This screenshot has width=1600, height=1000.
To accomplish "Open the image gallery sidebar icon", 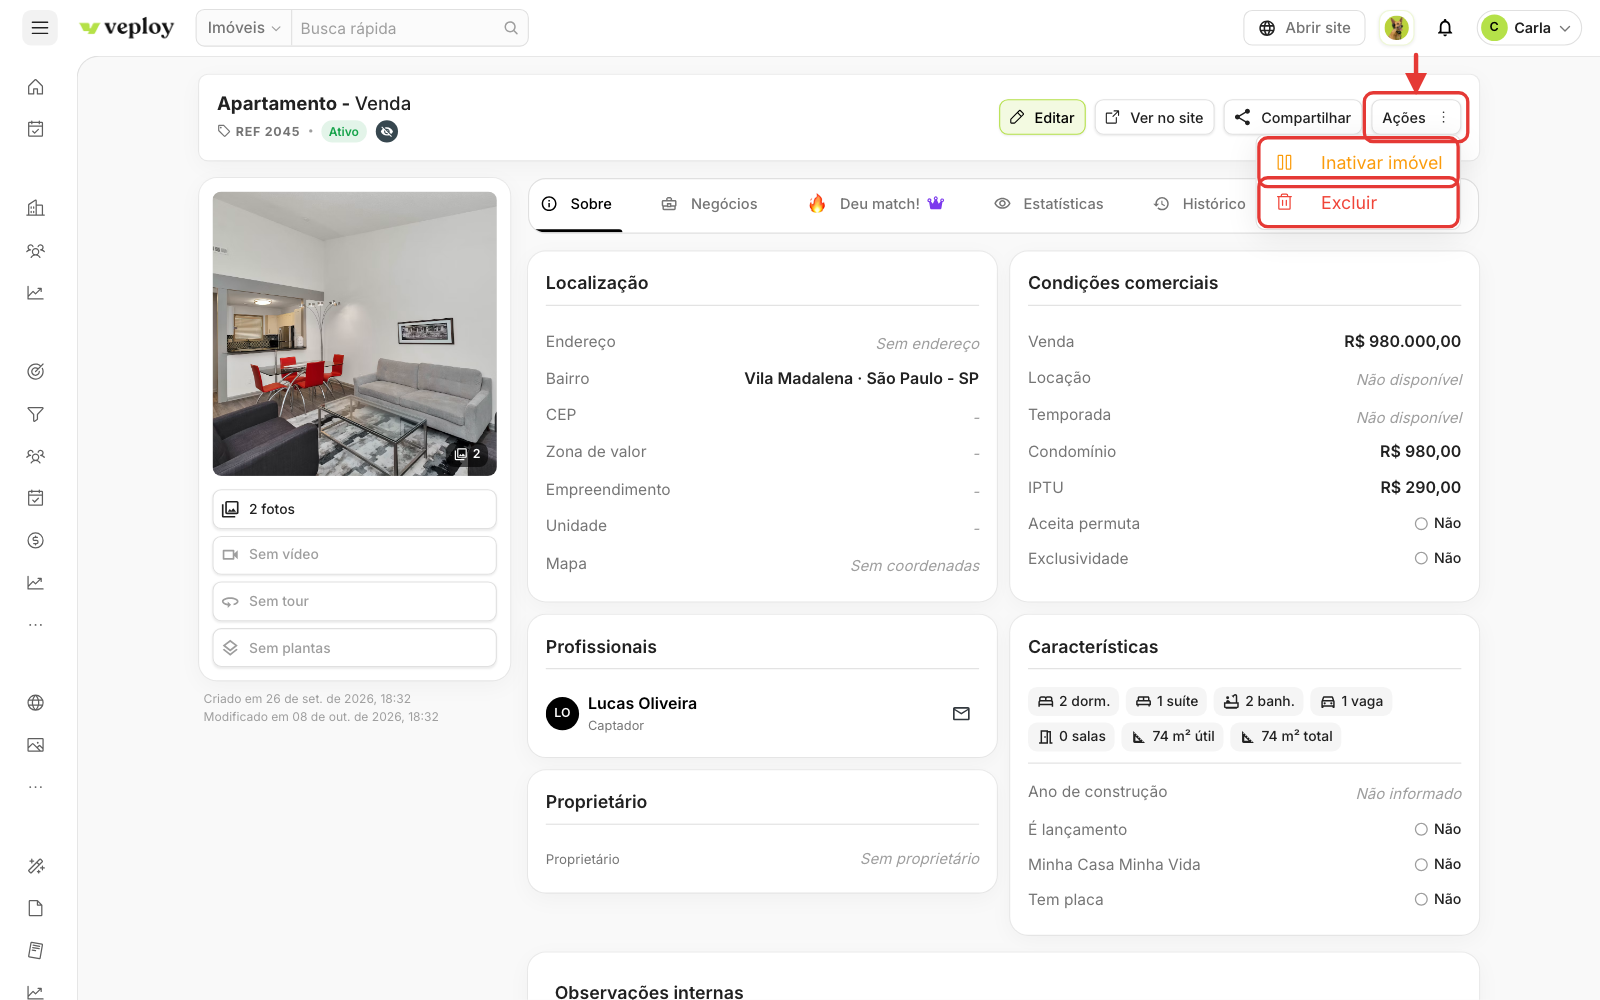I will click(x=36, y=745).
